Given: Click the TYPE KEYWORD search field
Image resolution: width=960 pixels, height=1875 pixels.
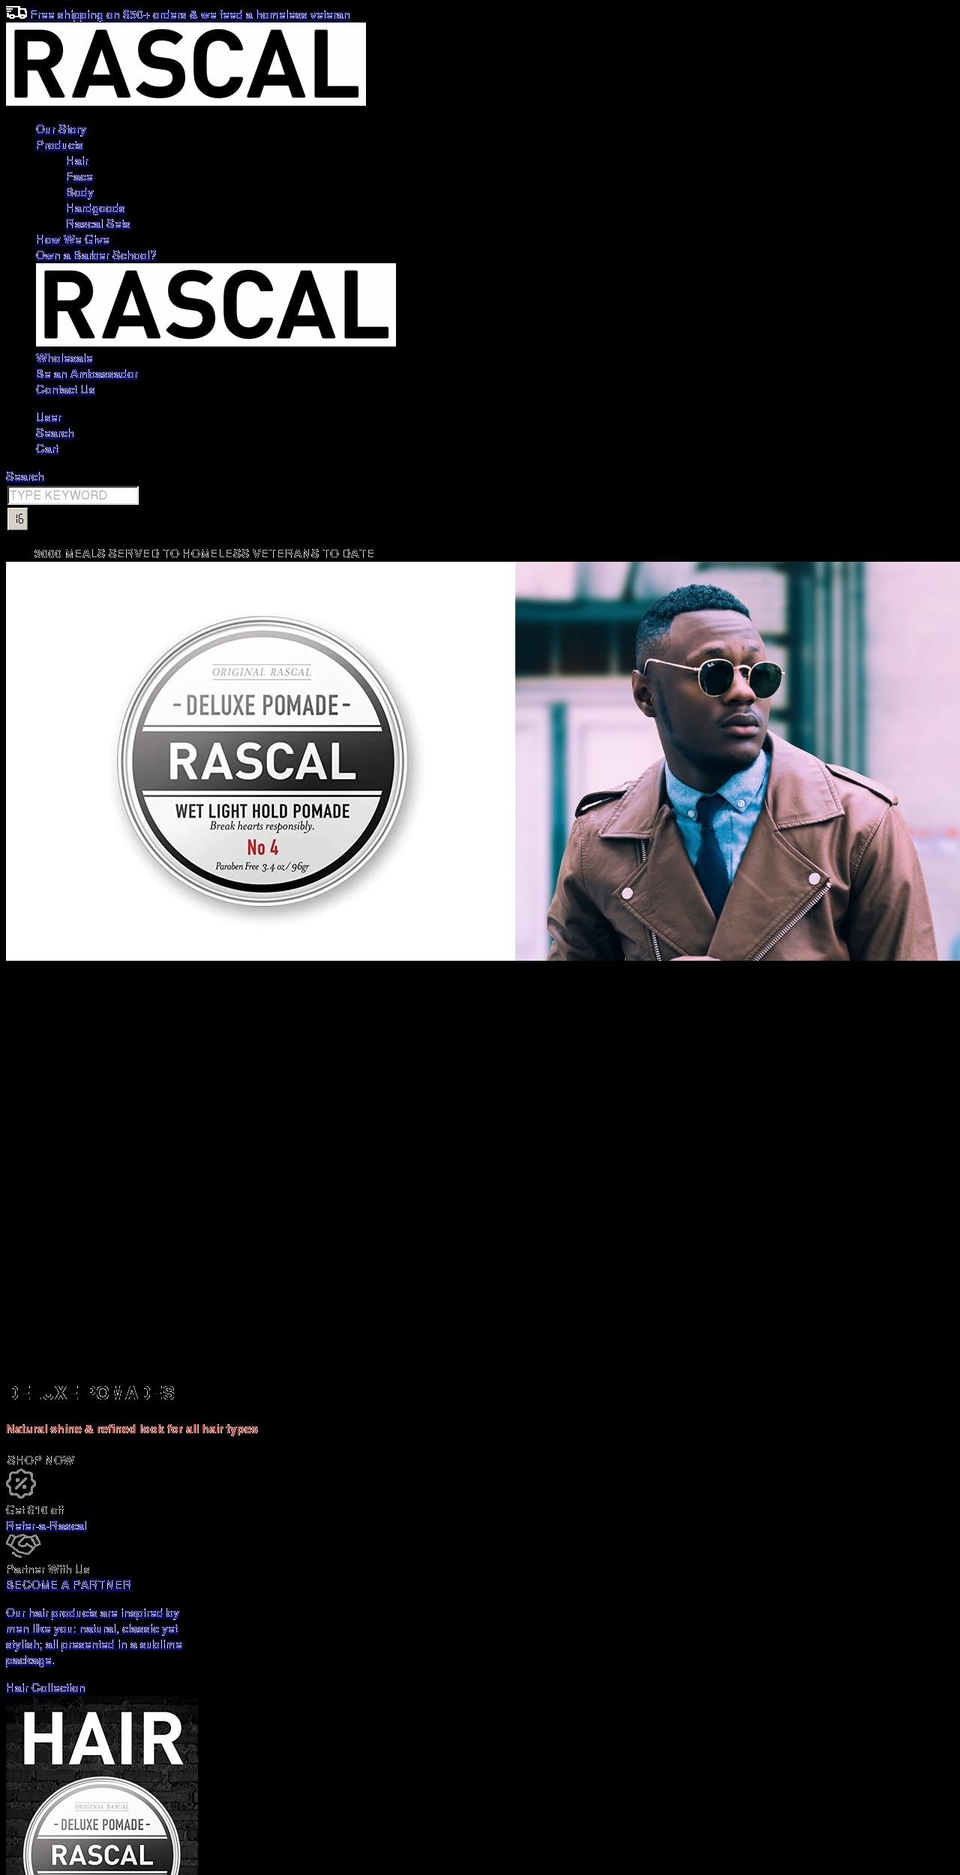Looking at the screenshot, I should [73, 495].
